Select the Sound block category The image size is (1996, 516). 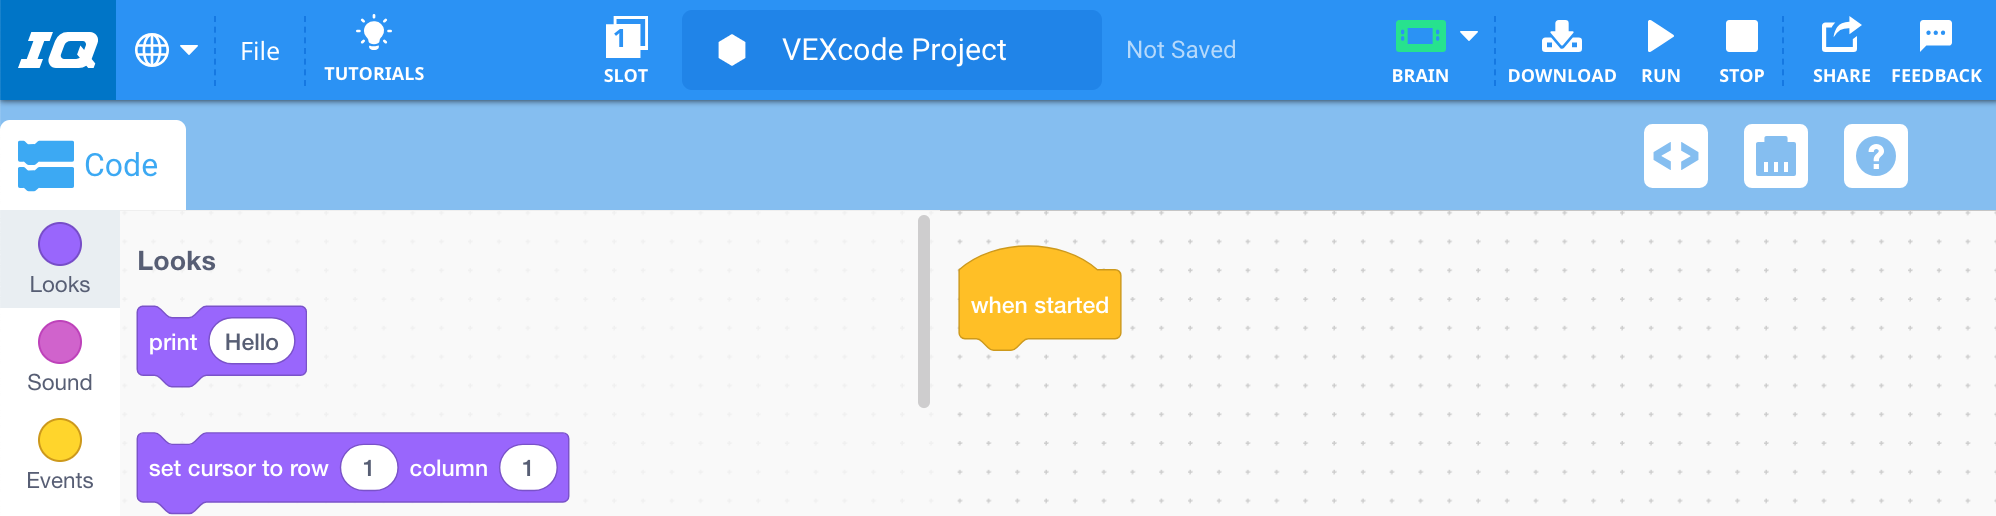point(60,357)
